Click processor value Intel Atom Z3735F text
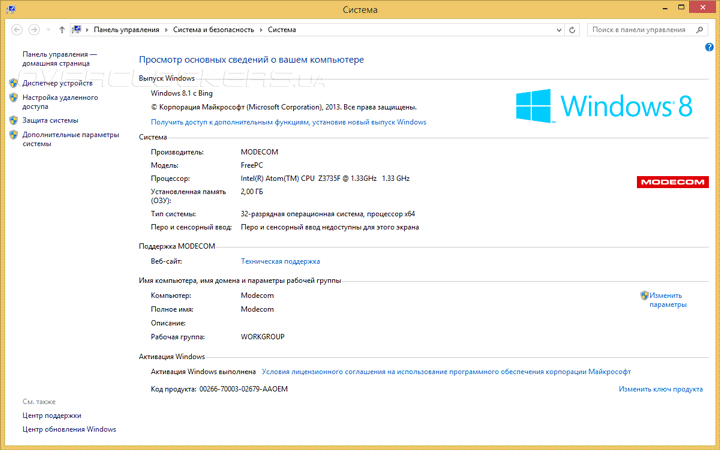This screenshot has height=450, width=720. 325,179
